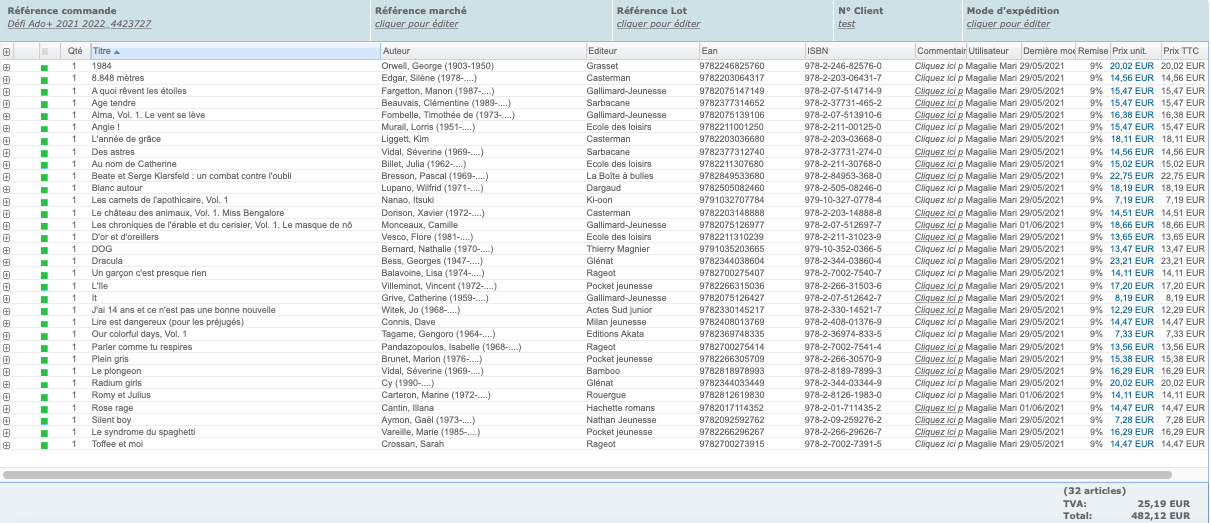Click the green status icon for DOG
1211x523 pixels.
tap(44, 249)
